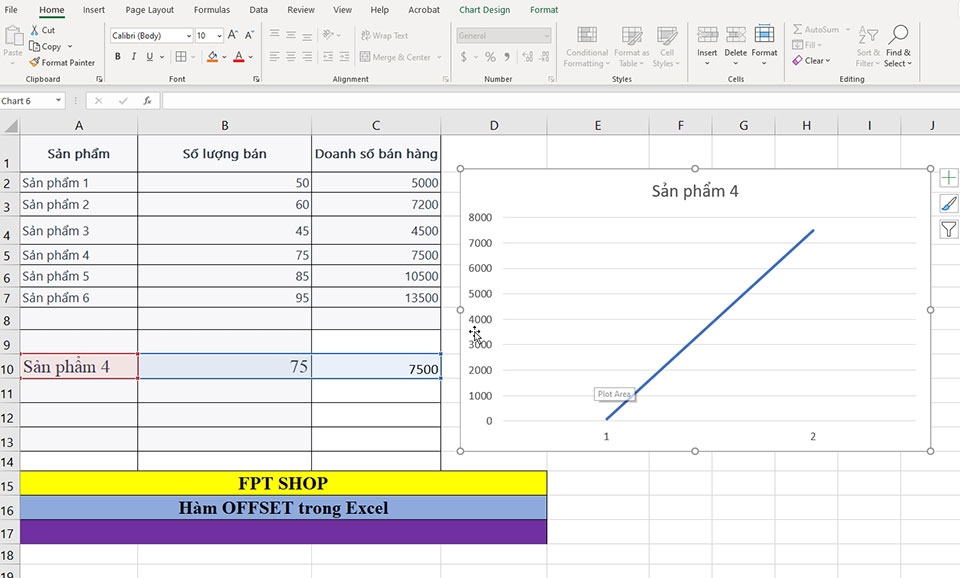The image size is (960, 578).
Task: Click the Insert Function fx button
Action: [x=147, y=101]
